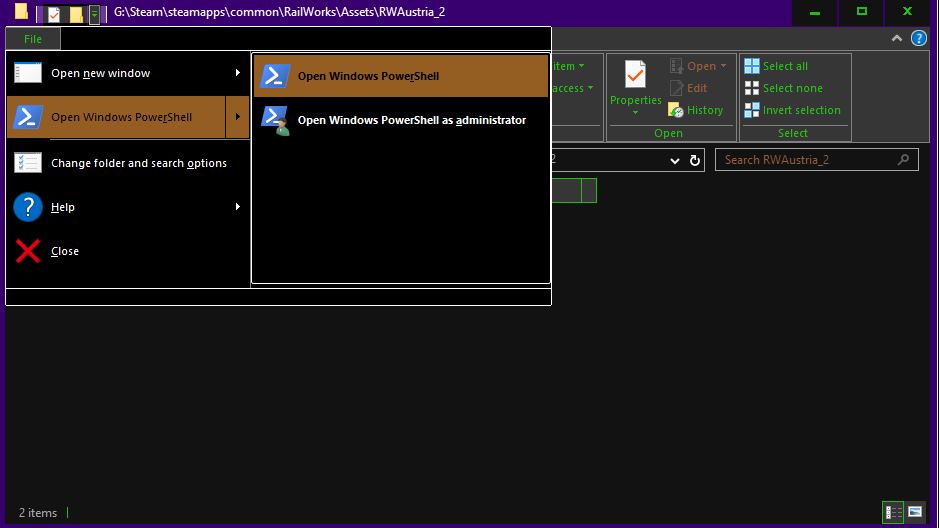Collapse the ribbon with the chevron
This screenshot has height=528, width=939.
point(896,38)
